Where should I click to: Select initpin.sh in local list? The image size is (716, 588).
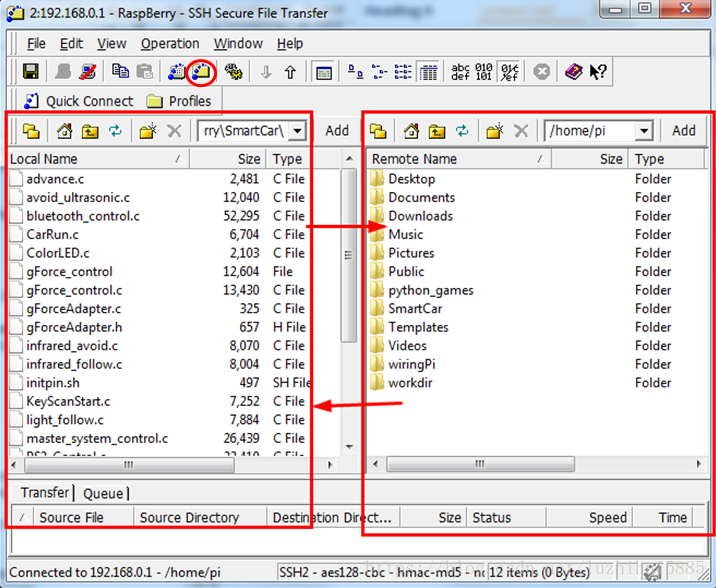pyautogui.click(x=53, y=383)
